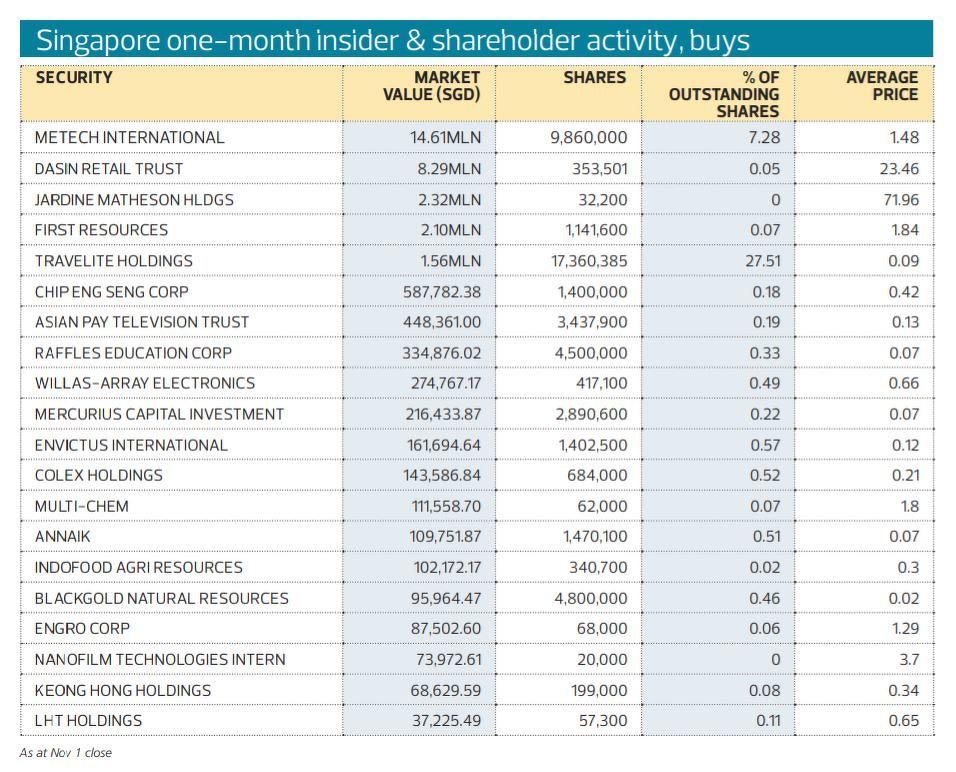
Task: Click the % OF OUTSTANDING SHARES header
Action: click(x=724, y=94)
